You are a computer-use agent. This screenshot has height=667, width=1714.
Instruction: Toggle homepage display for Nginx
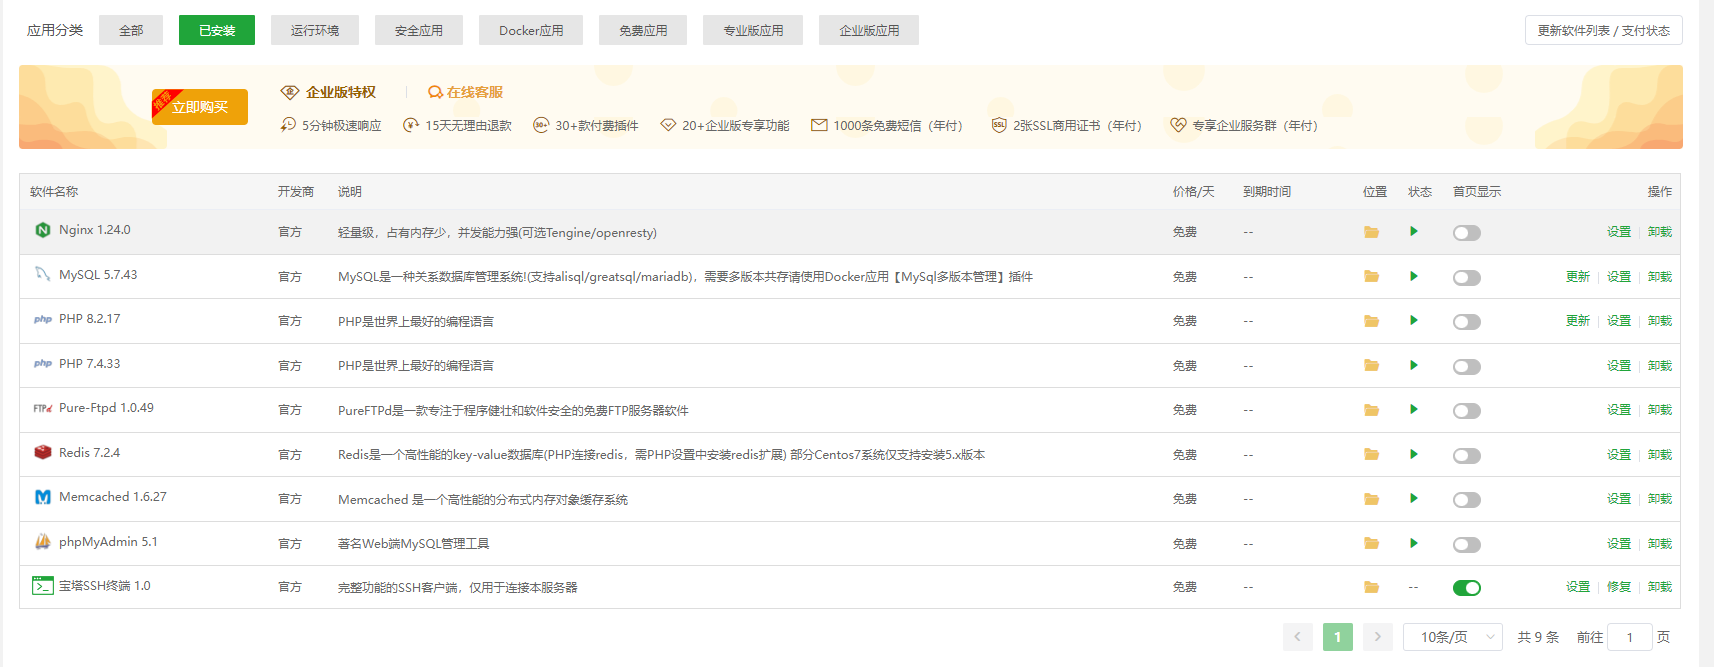tap(1467, 233)
